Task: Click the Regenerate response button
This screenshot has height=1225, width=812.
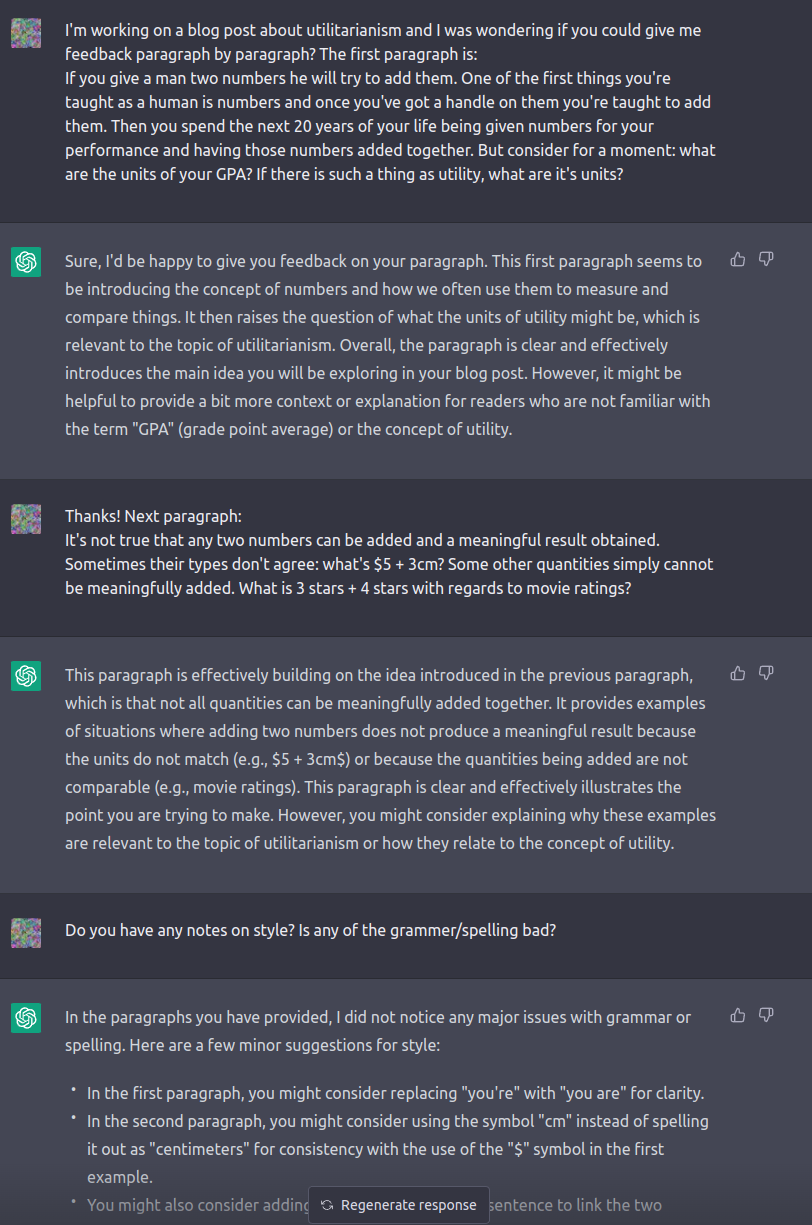Action: coord(399,1205)
